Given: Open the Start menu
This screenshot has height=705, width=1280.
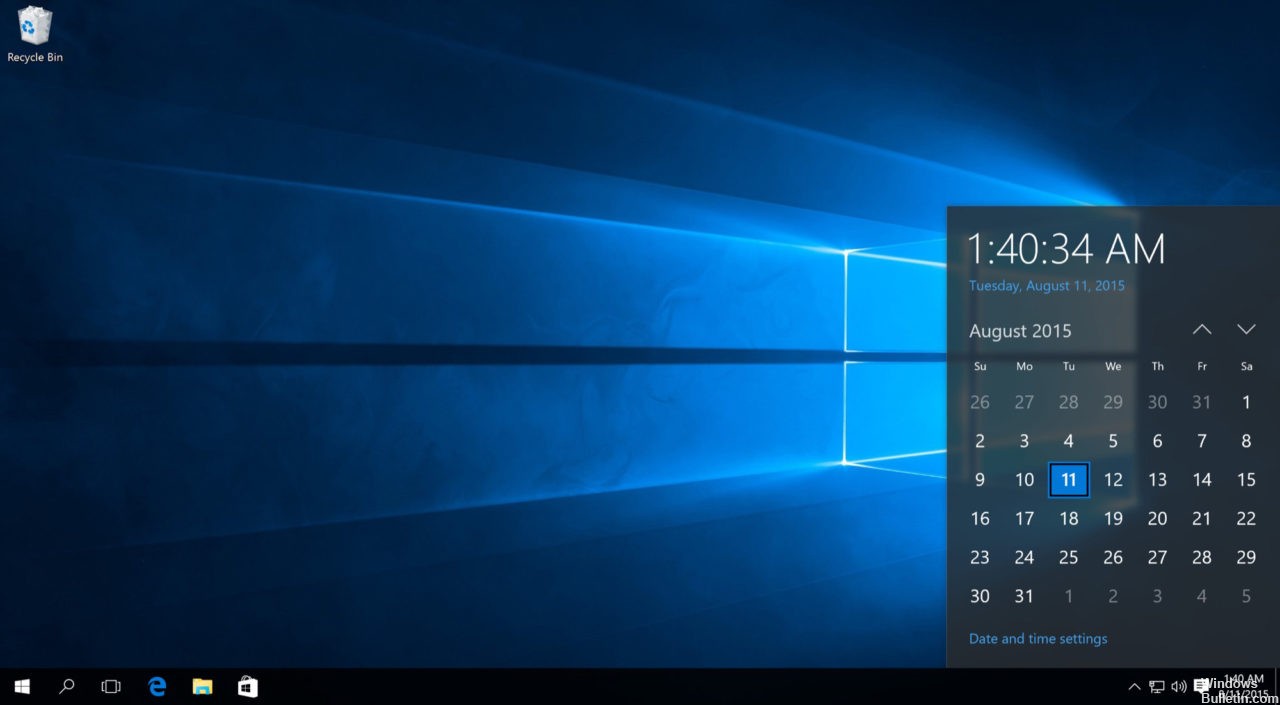Looking at the screenshot, I should pos(21,686).
